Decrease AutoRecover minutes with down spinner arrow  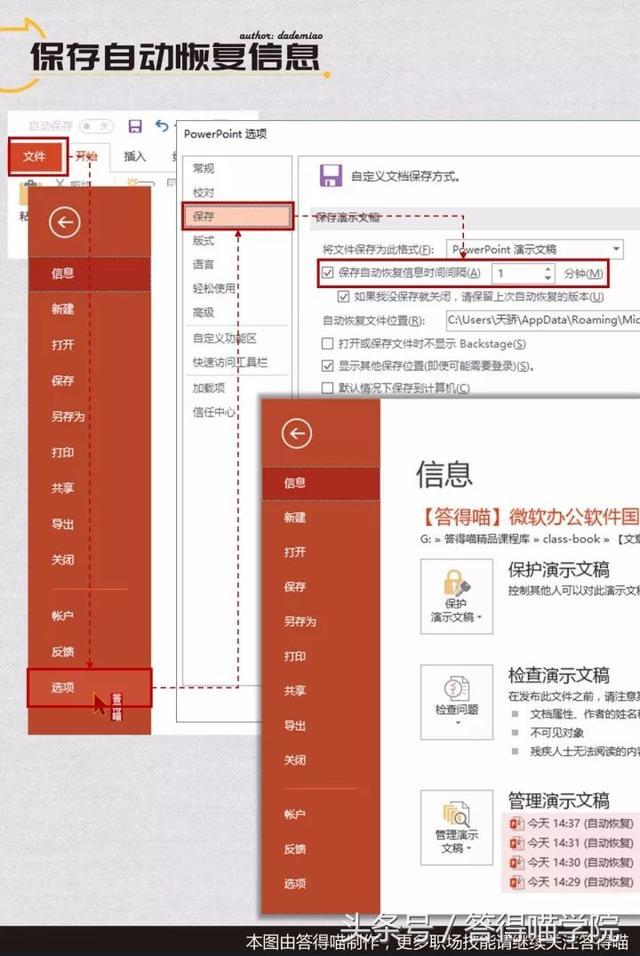(548, 278)
